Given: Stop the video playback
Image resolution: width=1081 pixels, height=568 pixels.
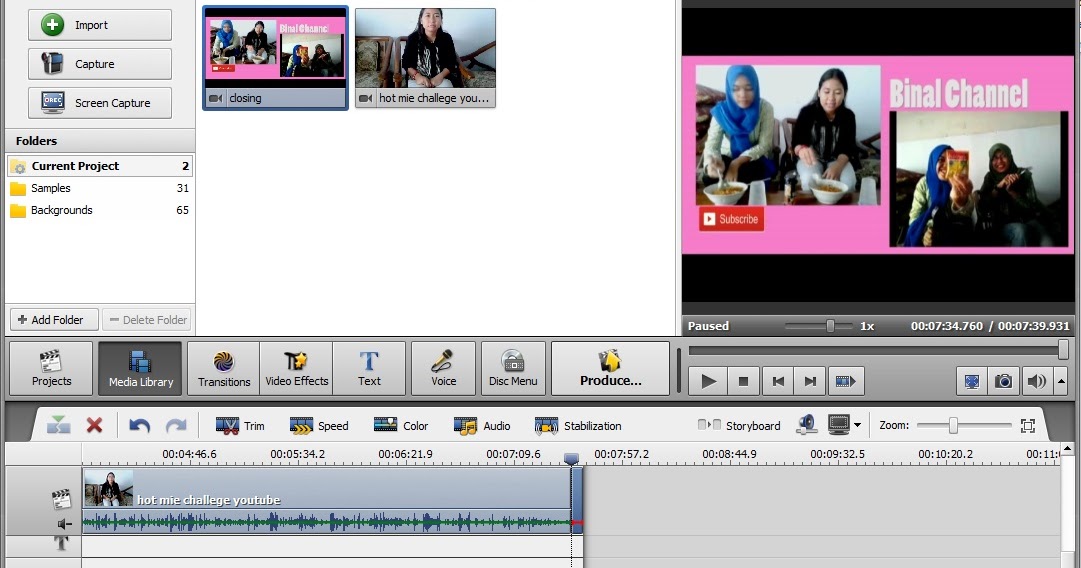Looking at the screenshot, I should 743,381.
